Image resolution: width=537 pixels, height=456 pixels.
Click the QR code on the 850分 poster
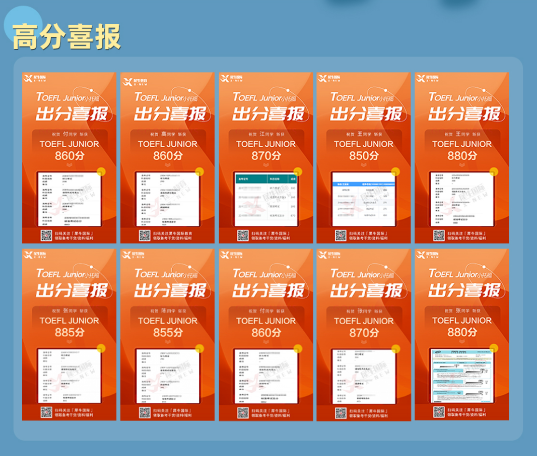click(341, 235)
